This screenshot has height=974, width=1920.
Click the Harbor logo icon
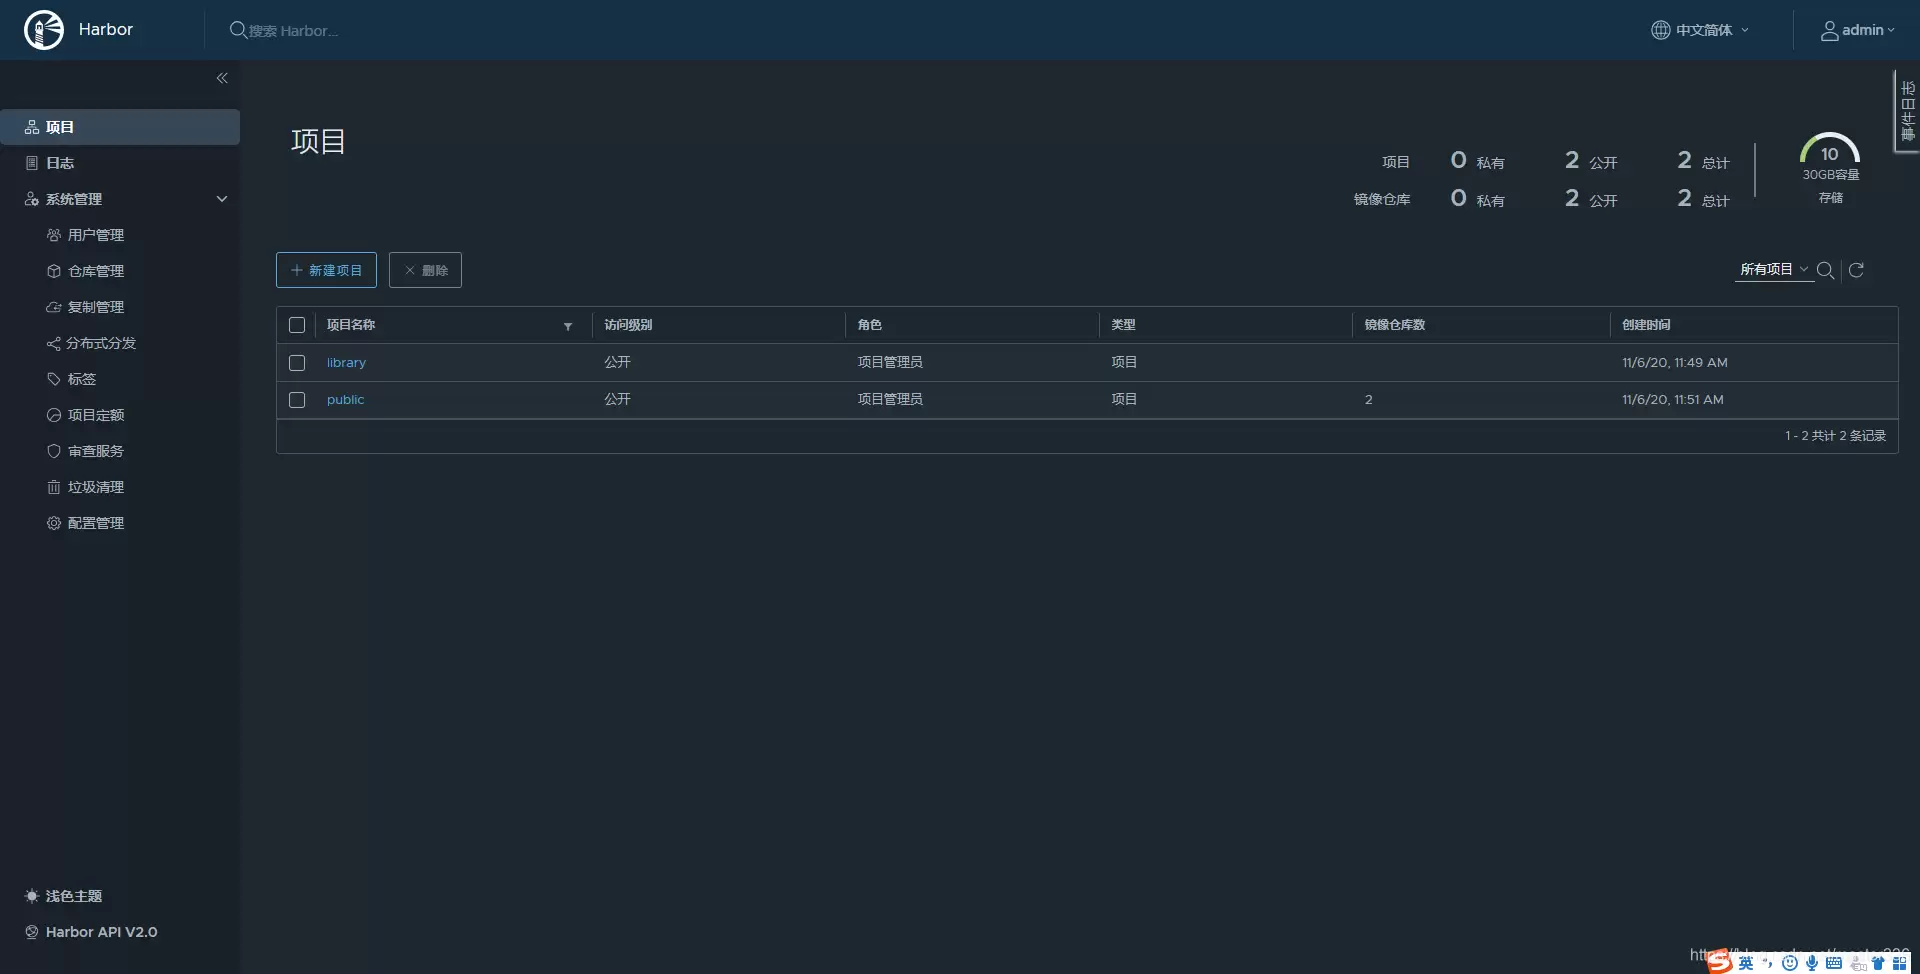coord(44,30)
